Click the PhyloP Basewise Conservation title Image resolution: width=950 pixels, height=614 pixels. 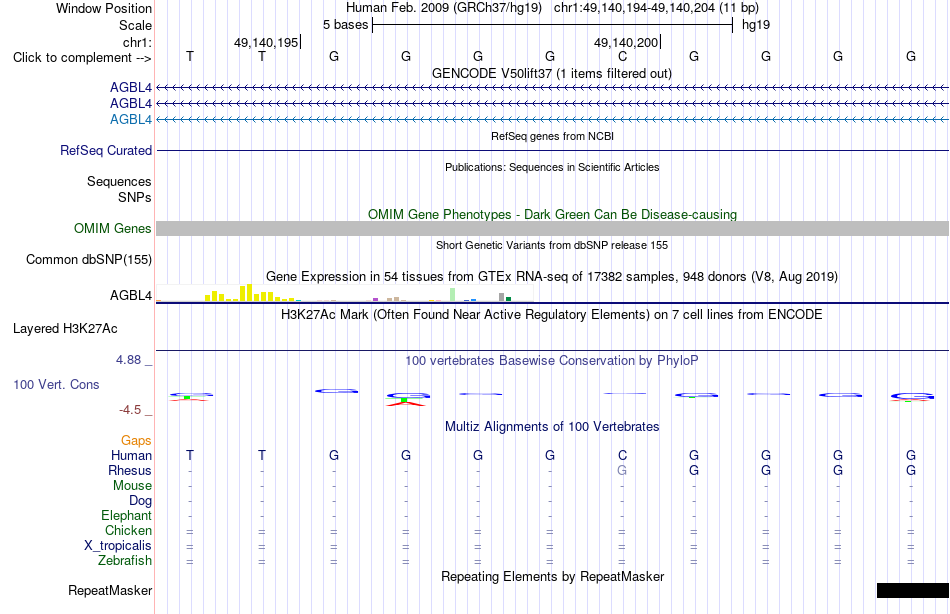[552, 361]
